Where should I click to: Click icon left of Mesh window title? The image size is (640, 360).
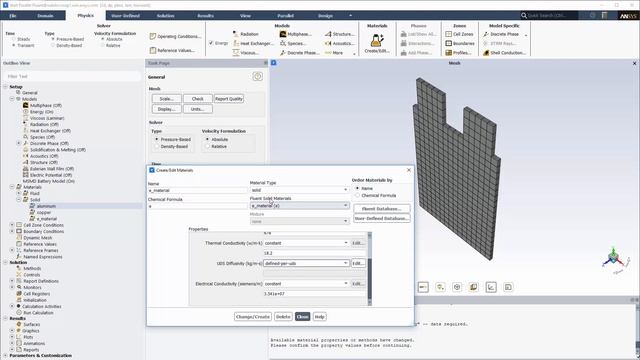(x=273, y=63)
